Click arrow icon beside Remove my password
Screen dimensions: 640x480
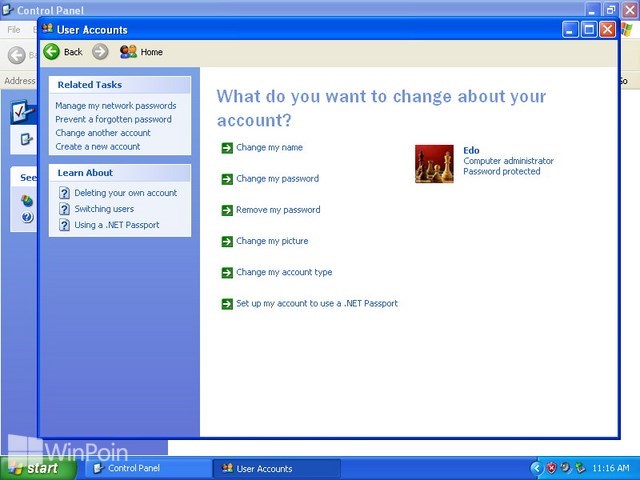(227, 210)
